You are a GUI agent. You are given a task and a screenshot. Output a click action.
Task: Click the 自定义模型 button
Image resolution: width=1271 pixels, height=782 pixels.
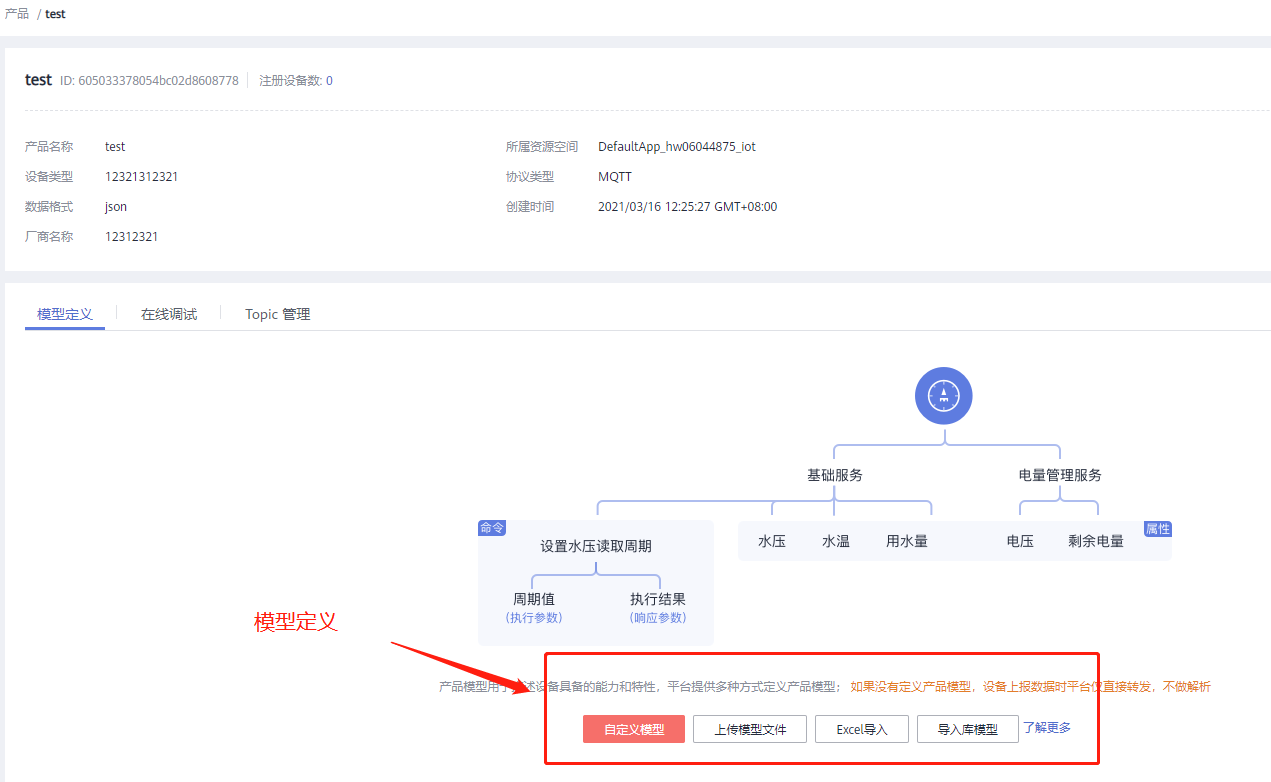(x=634, y=729)
